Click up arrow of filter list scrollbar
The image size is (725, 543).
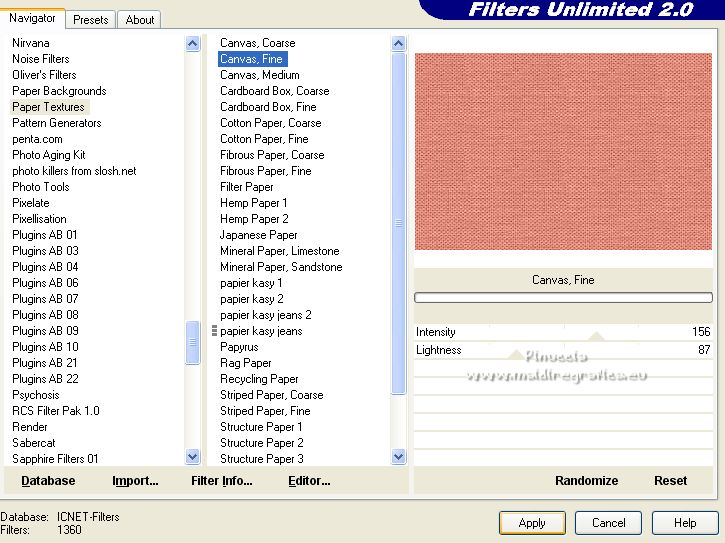(x=399, y=43)
